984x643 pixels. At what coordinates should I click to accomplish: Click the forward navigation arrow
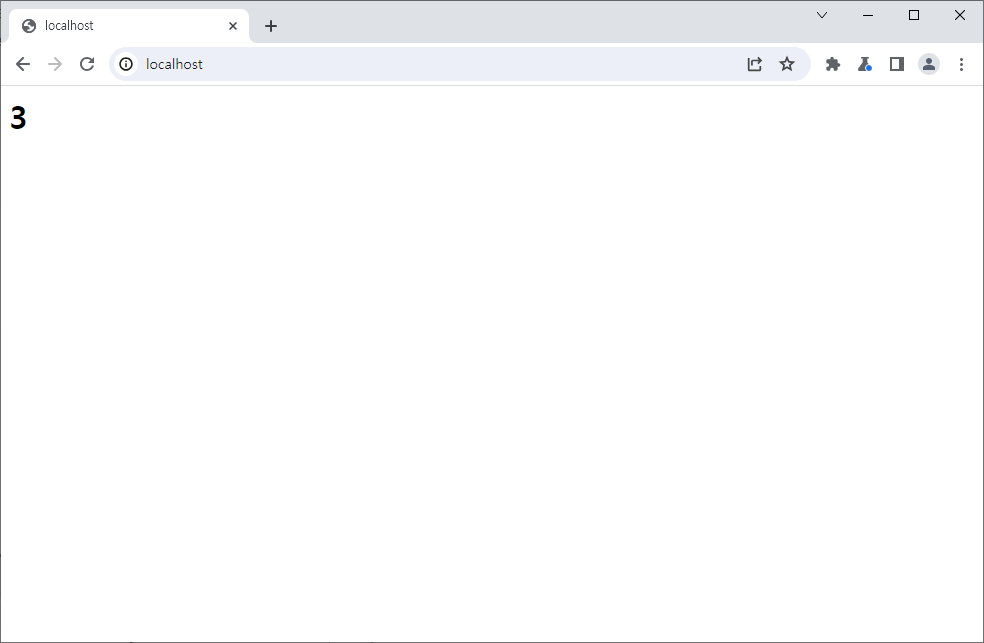click(x=55, y=64)
